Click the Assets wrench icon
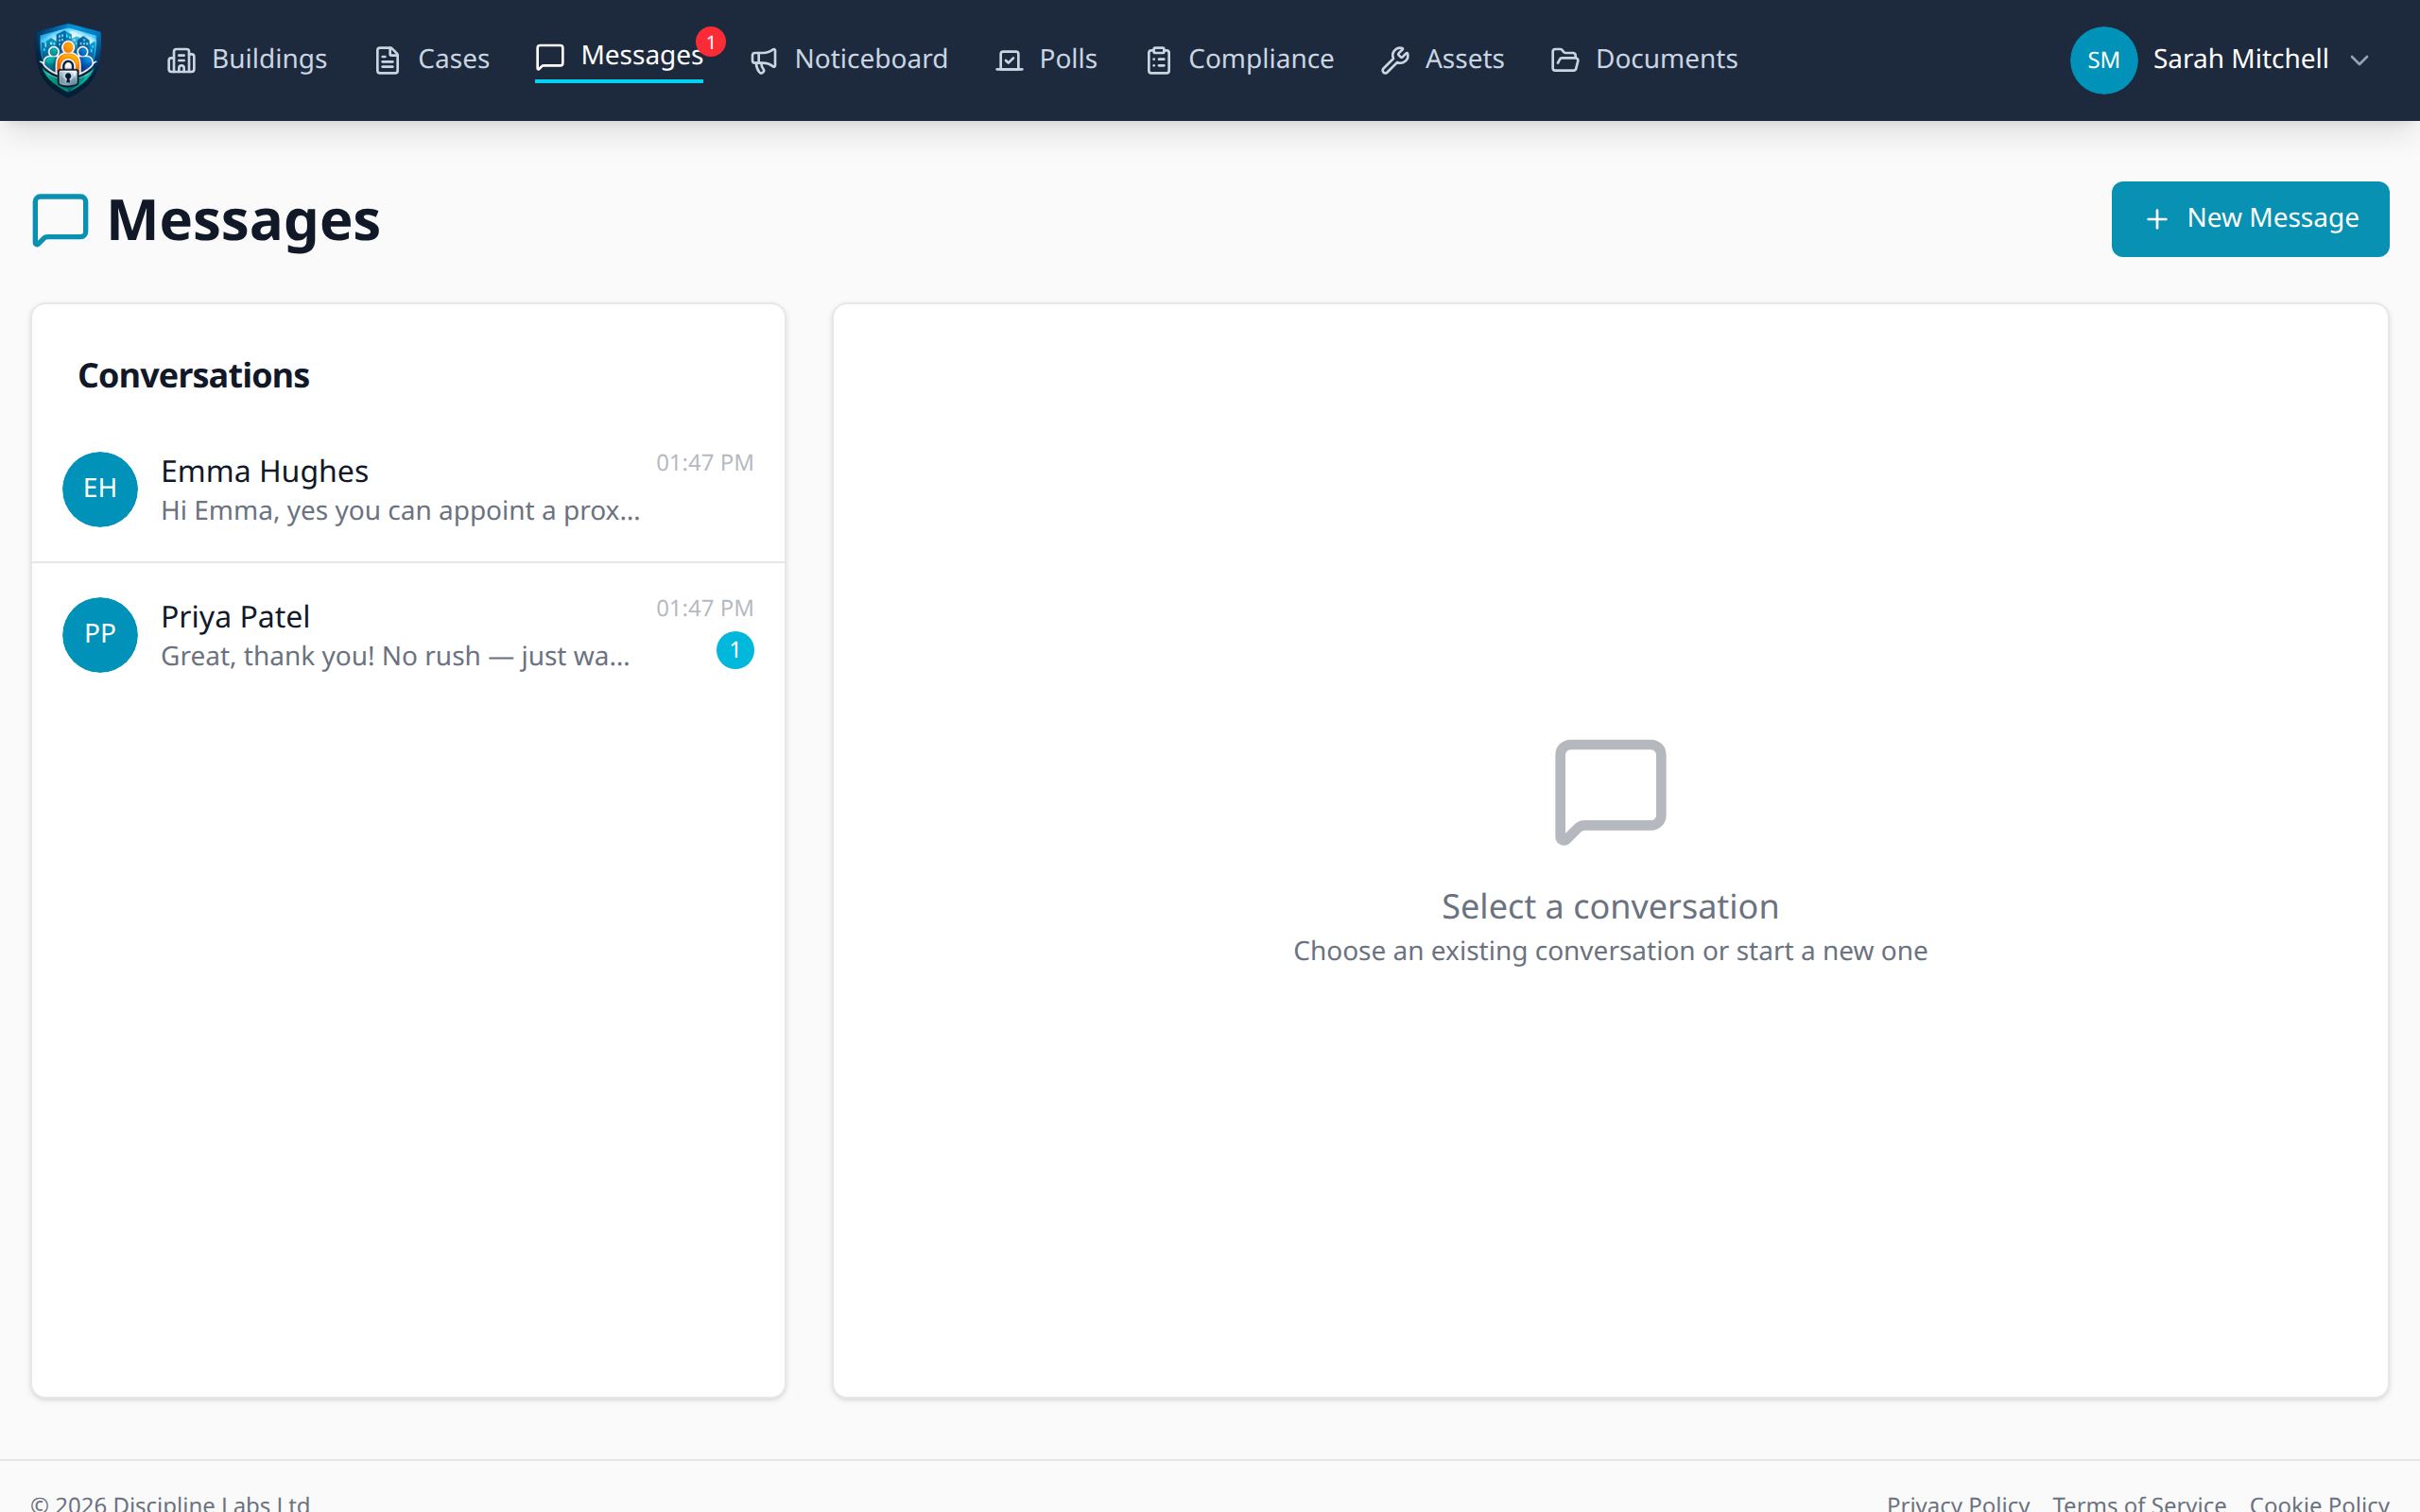This screenshot has width=2420, height=1512. point(1395,61)
